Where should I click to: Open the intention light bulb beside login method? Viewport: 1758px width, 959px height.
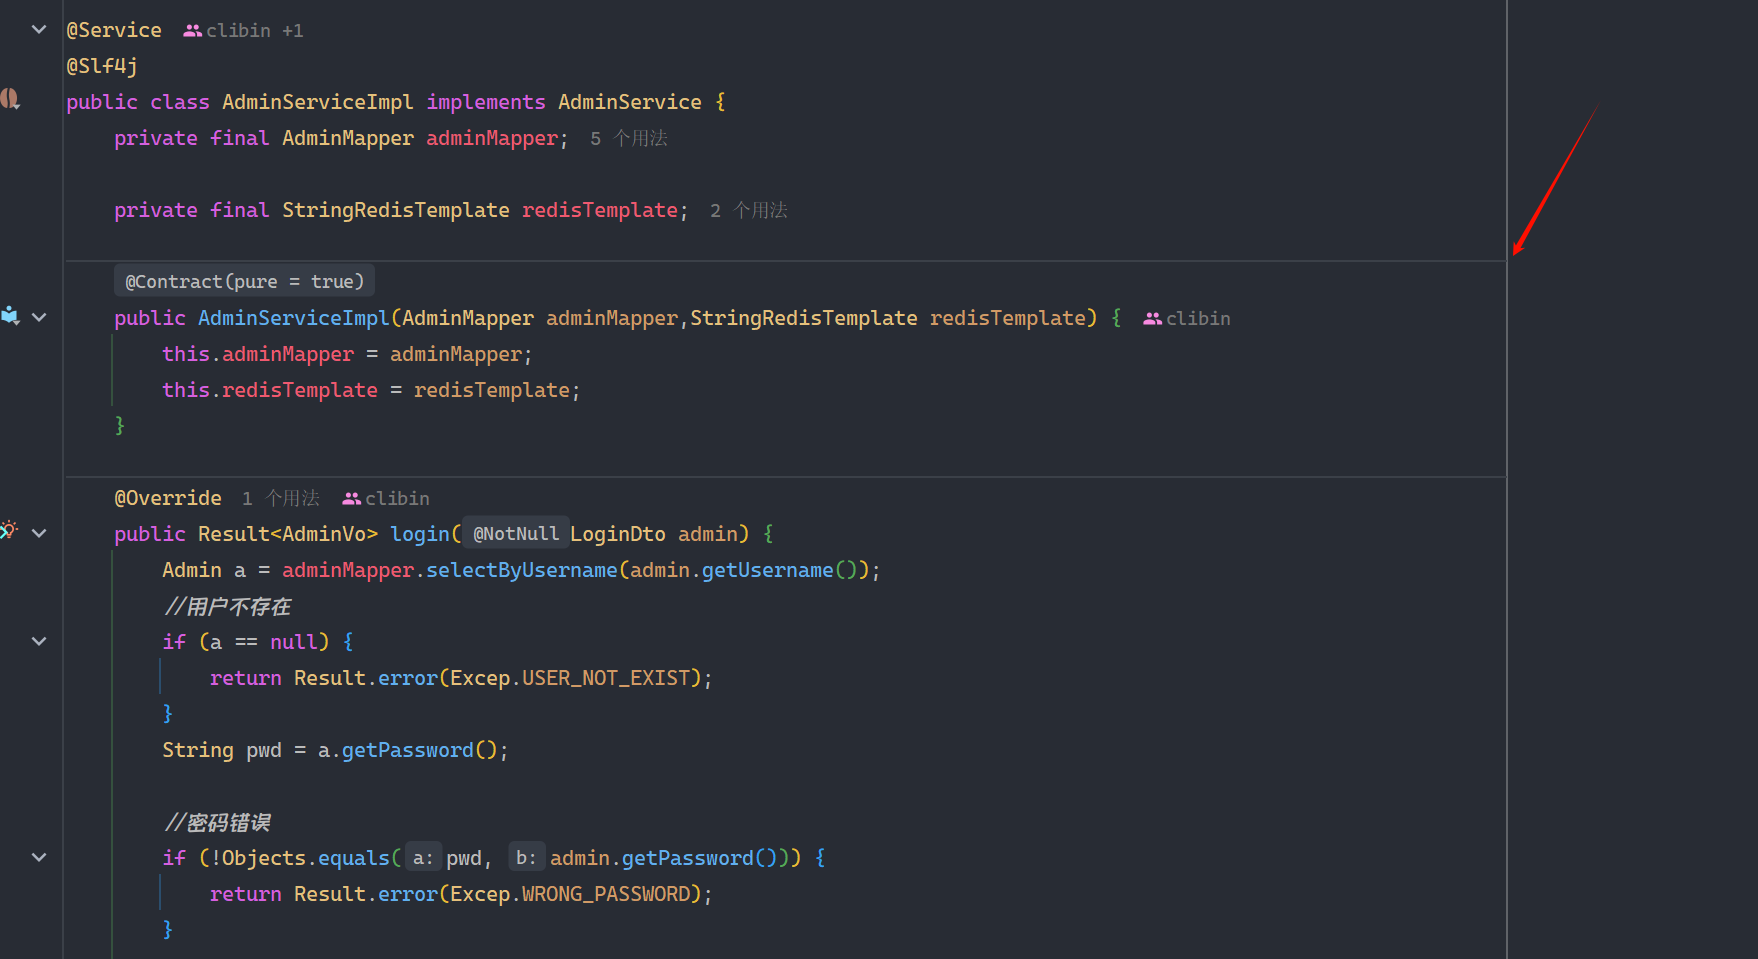tap(9, 530)
